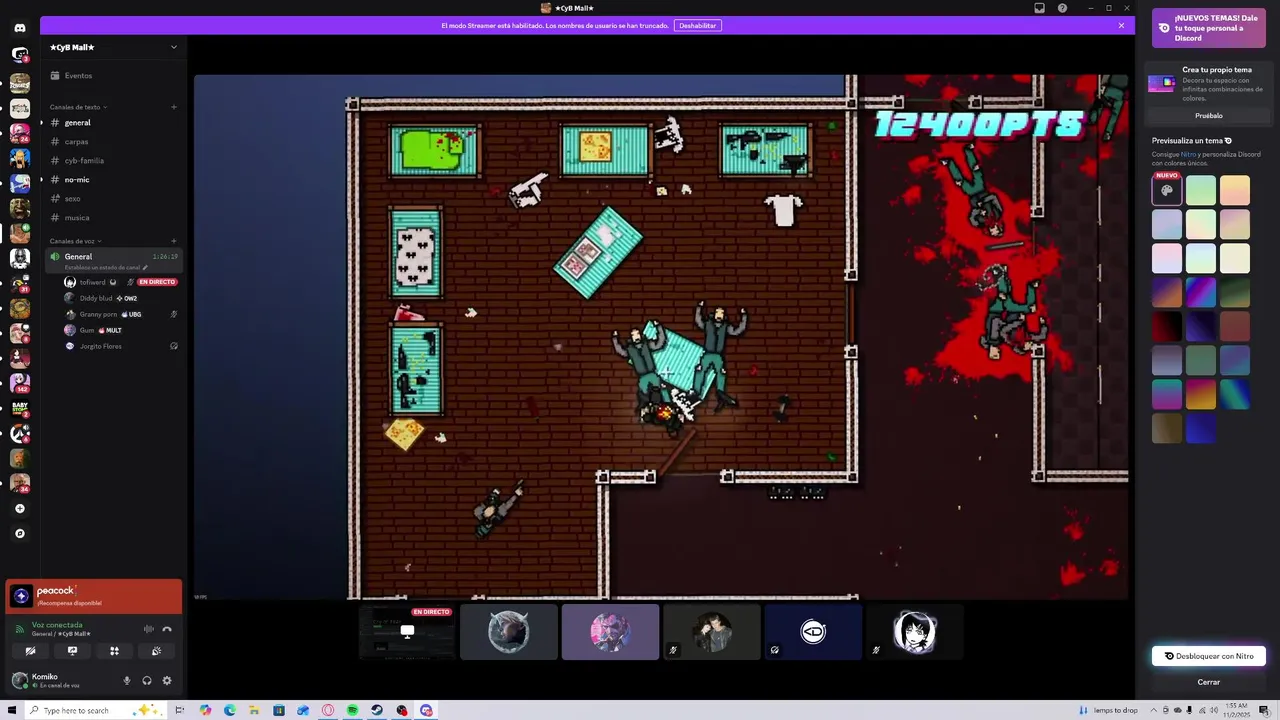Open noise suppression waveform icon
The width and height of the screenshot is (1280, 720).
pos(148,629)
